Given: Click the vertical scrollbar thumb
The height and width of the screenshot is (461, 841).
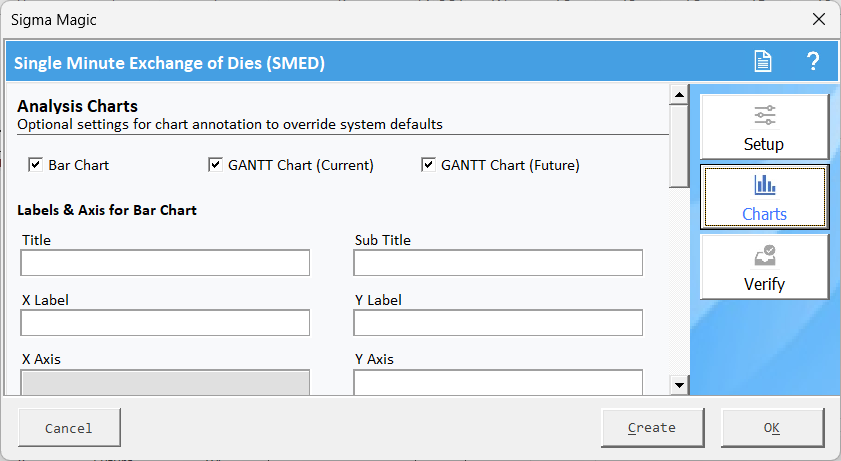Looking at the screenshot, I should [x=680, y=146].
